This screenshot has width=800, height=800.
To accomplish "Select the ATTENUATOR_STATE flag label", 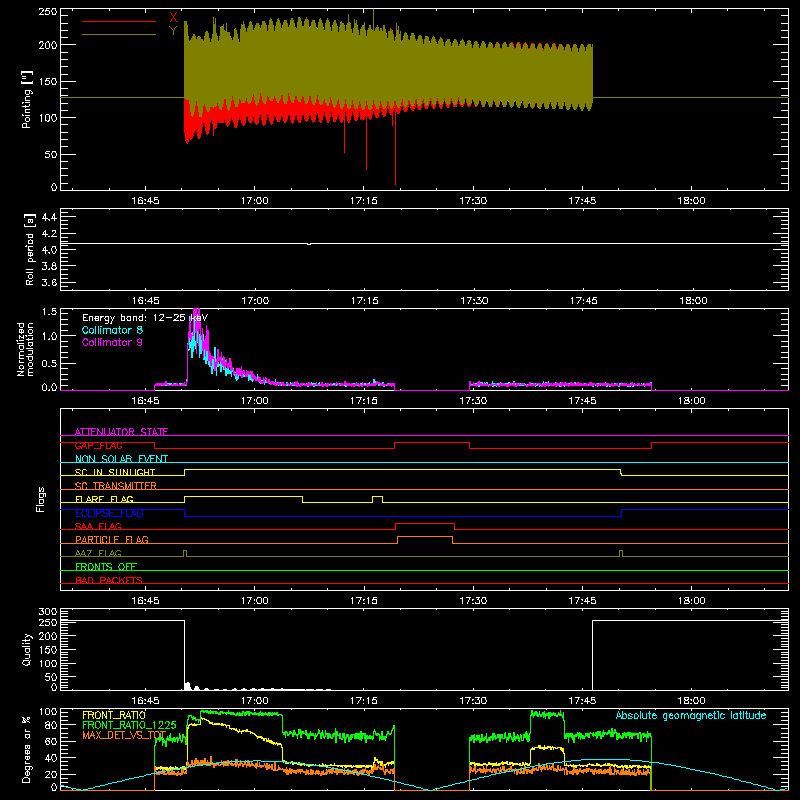I will coord(121,432).
